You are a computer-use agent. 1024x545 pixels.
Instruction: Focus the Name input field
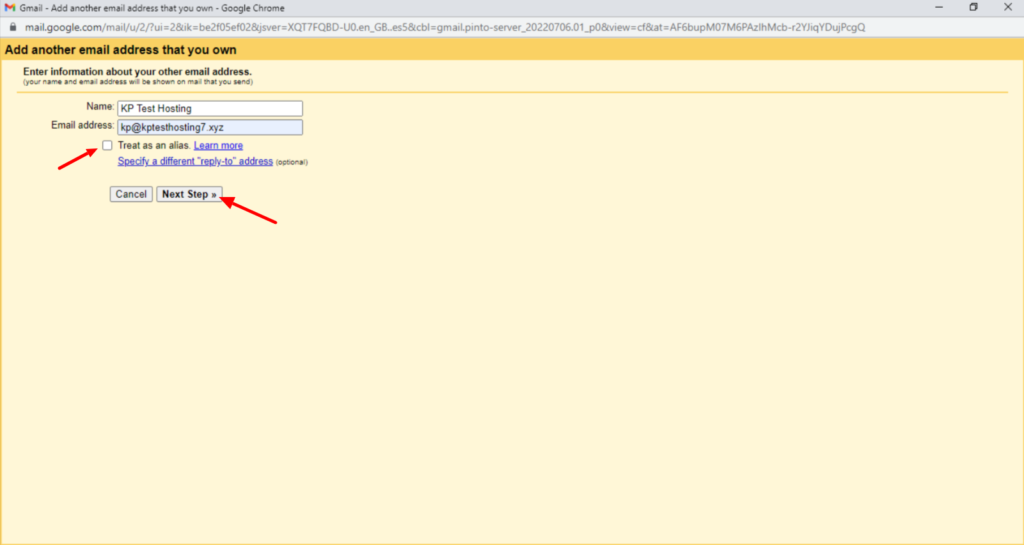[210, 108]
